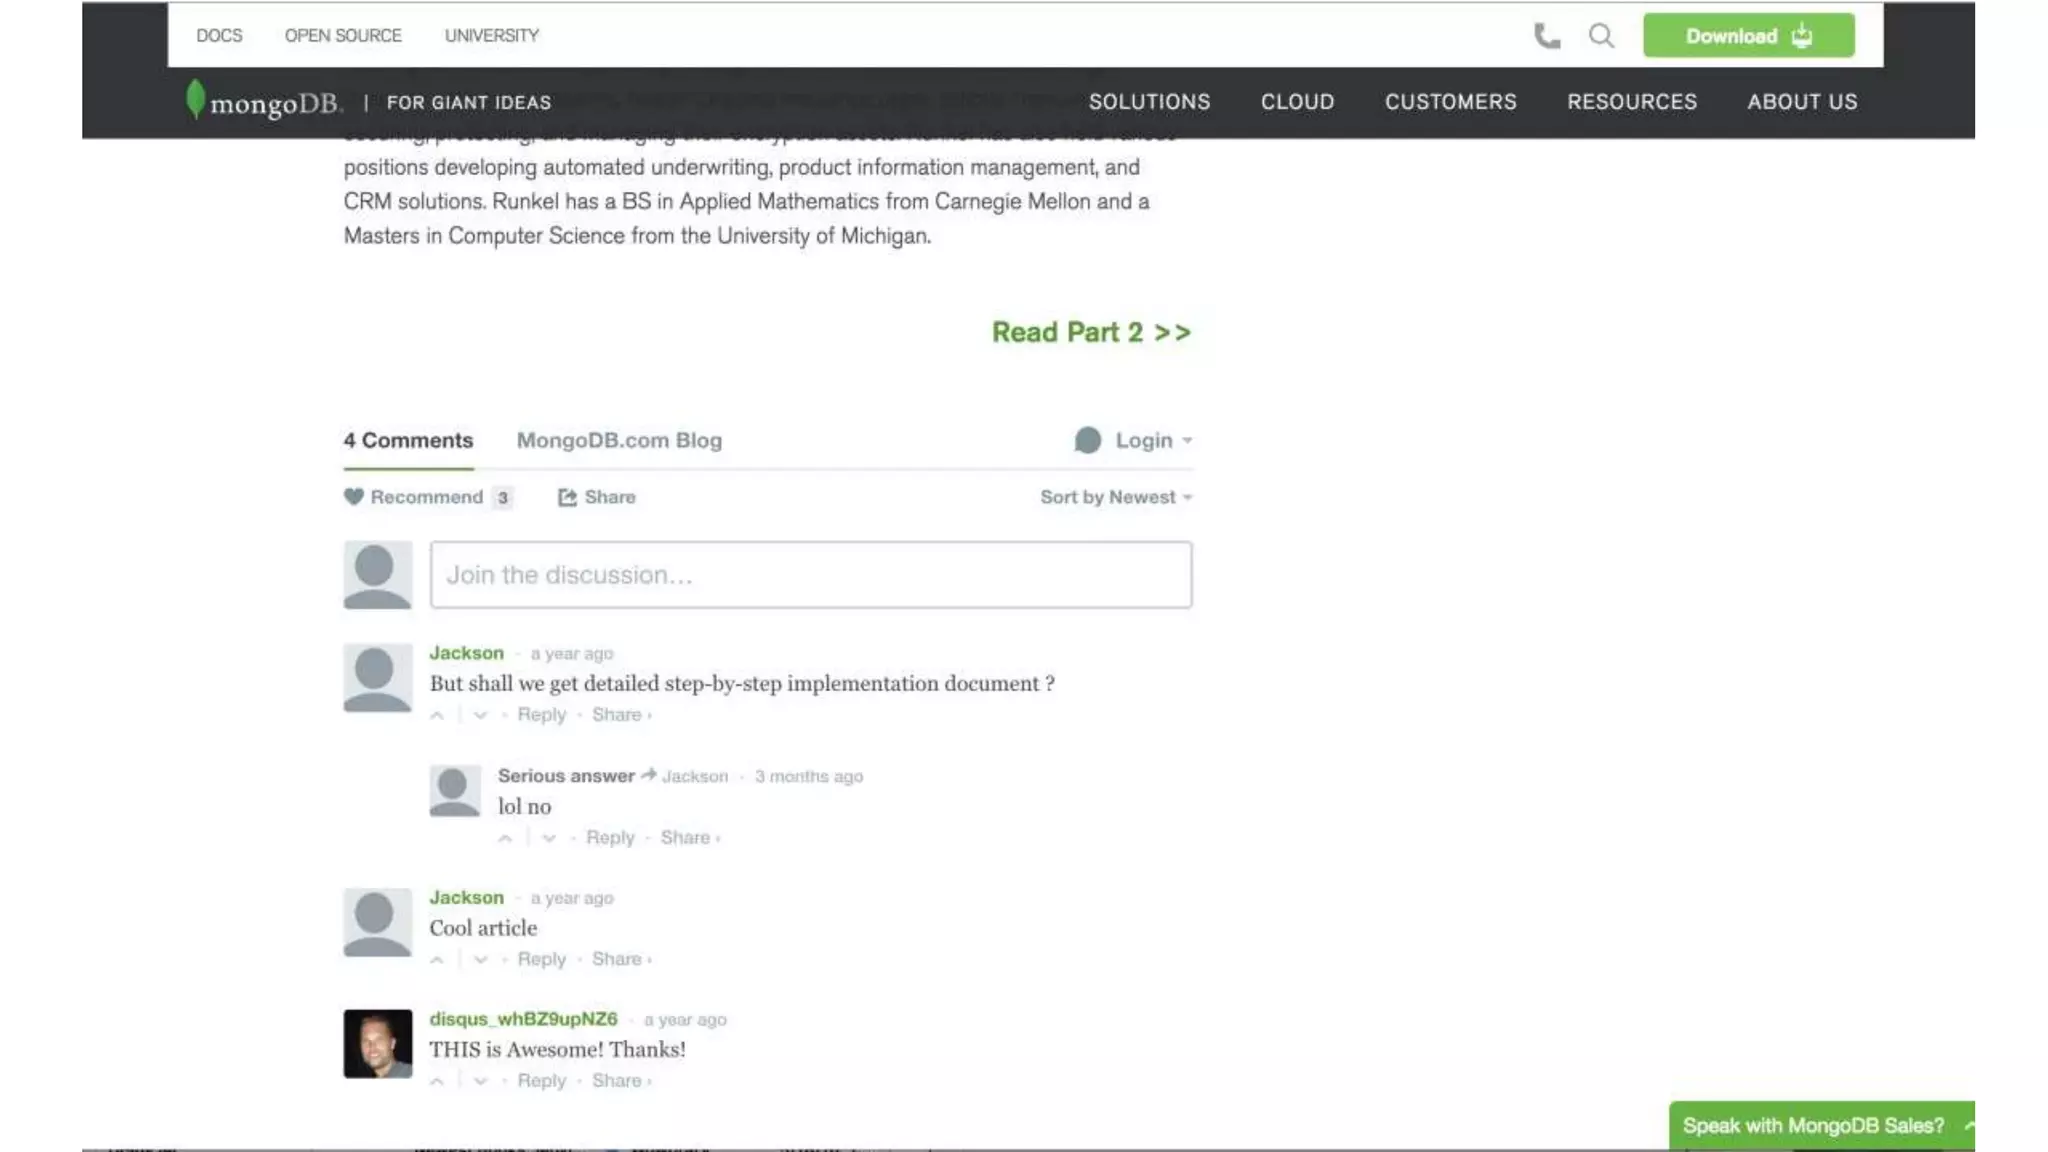Switch to the MongoDB.com Blog tab
Image resolution: width=2048 pixels, height=1152 pixels.
tap(619, 440)
